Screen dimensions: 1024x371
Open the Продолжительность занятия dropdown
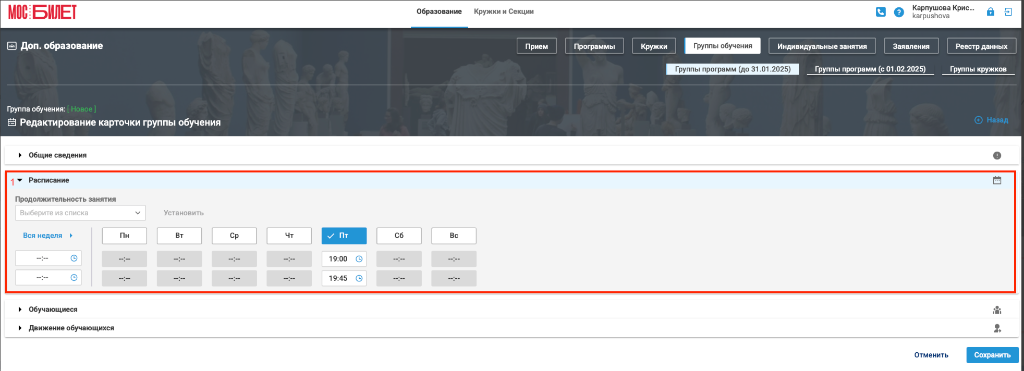(x=80, y=213)
